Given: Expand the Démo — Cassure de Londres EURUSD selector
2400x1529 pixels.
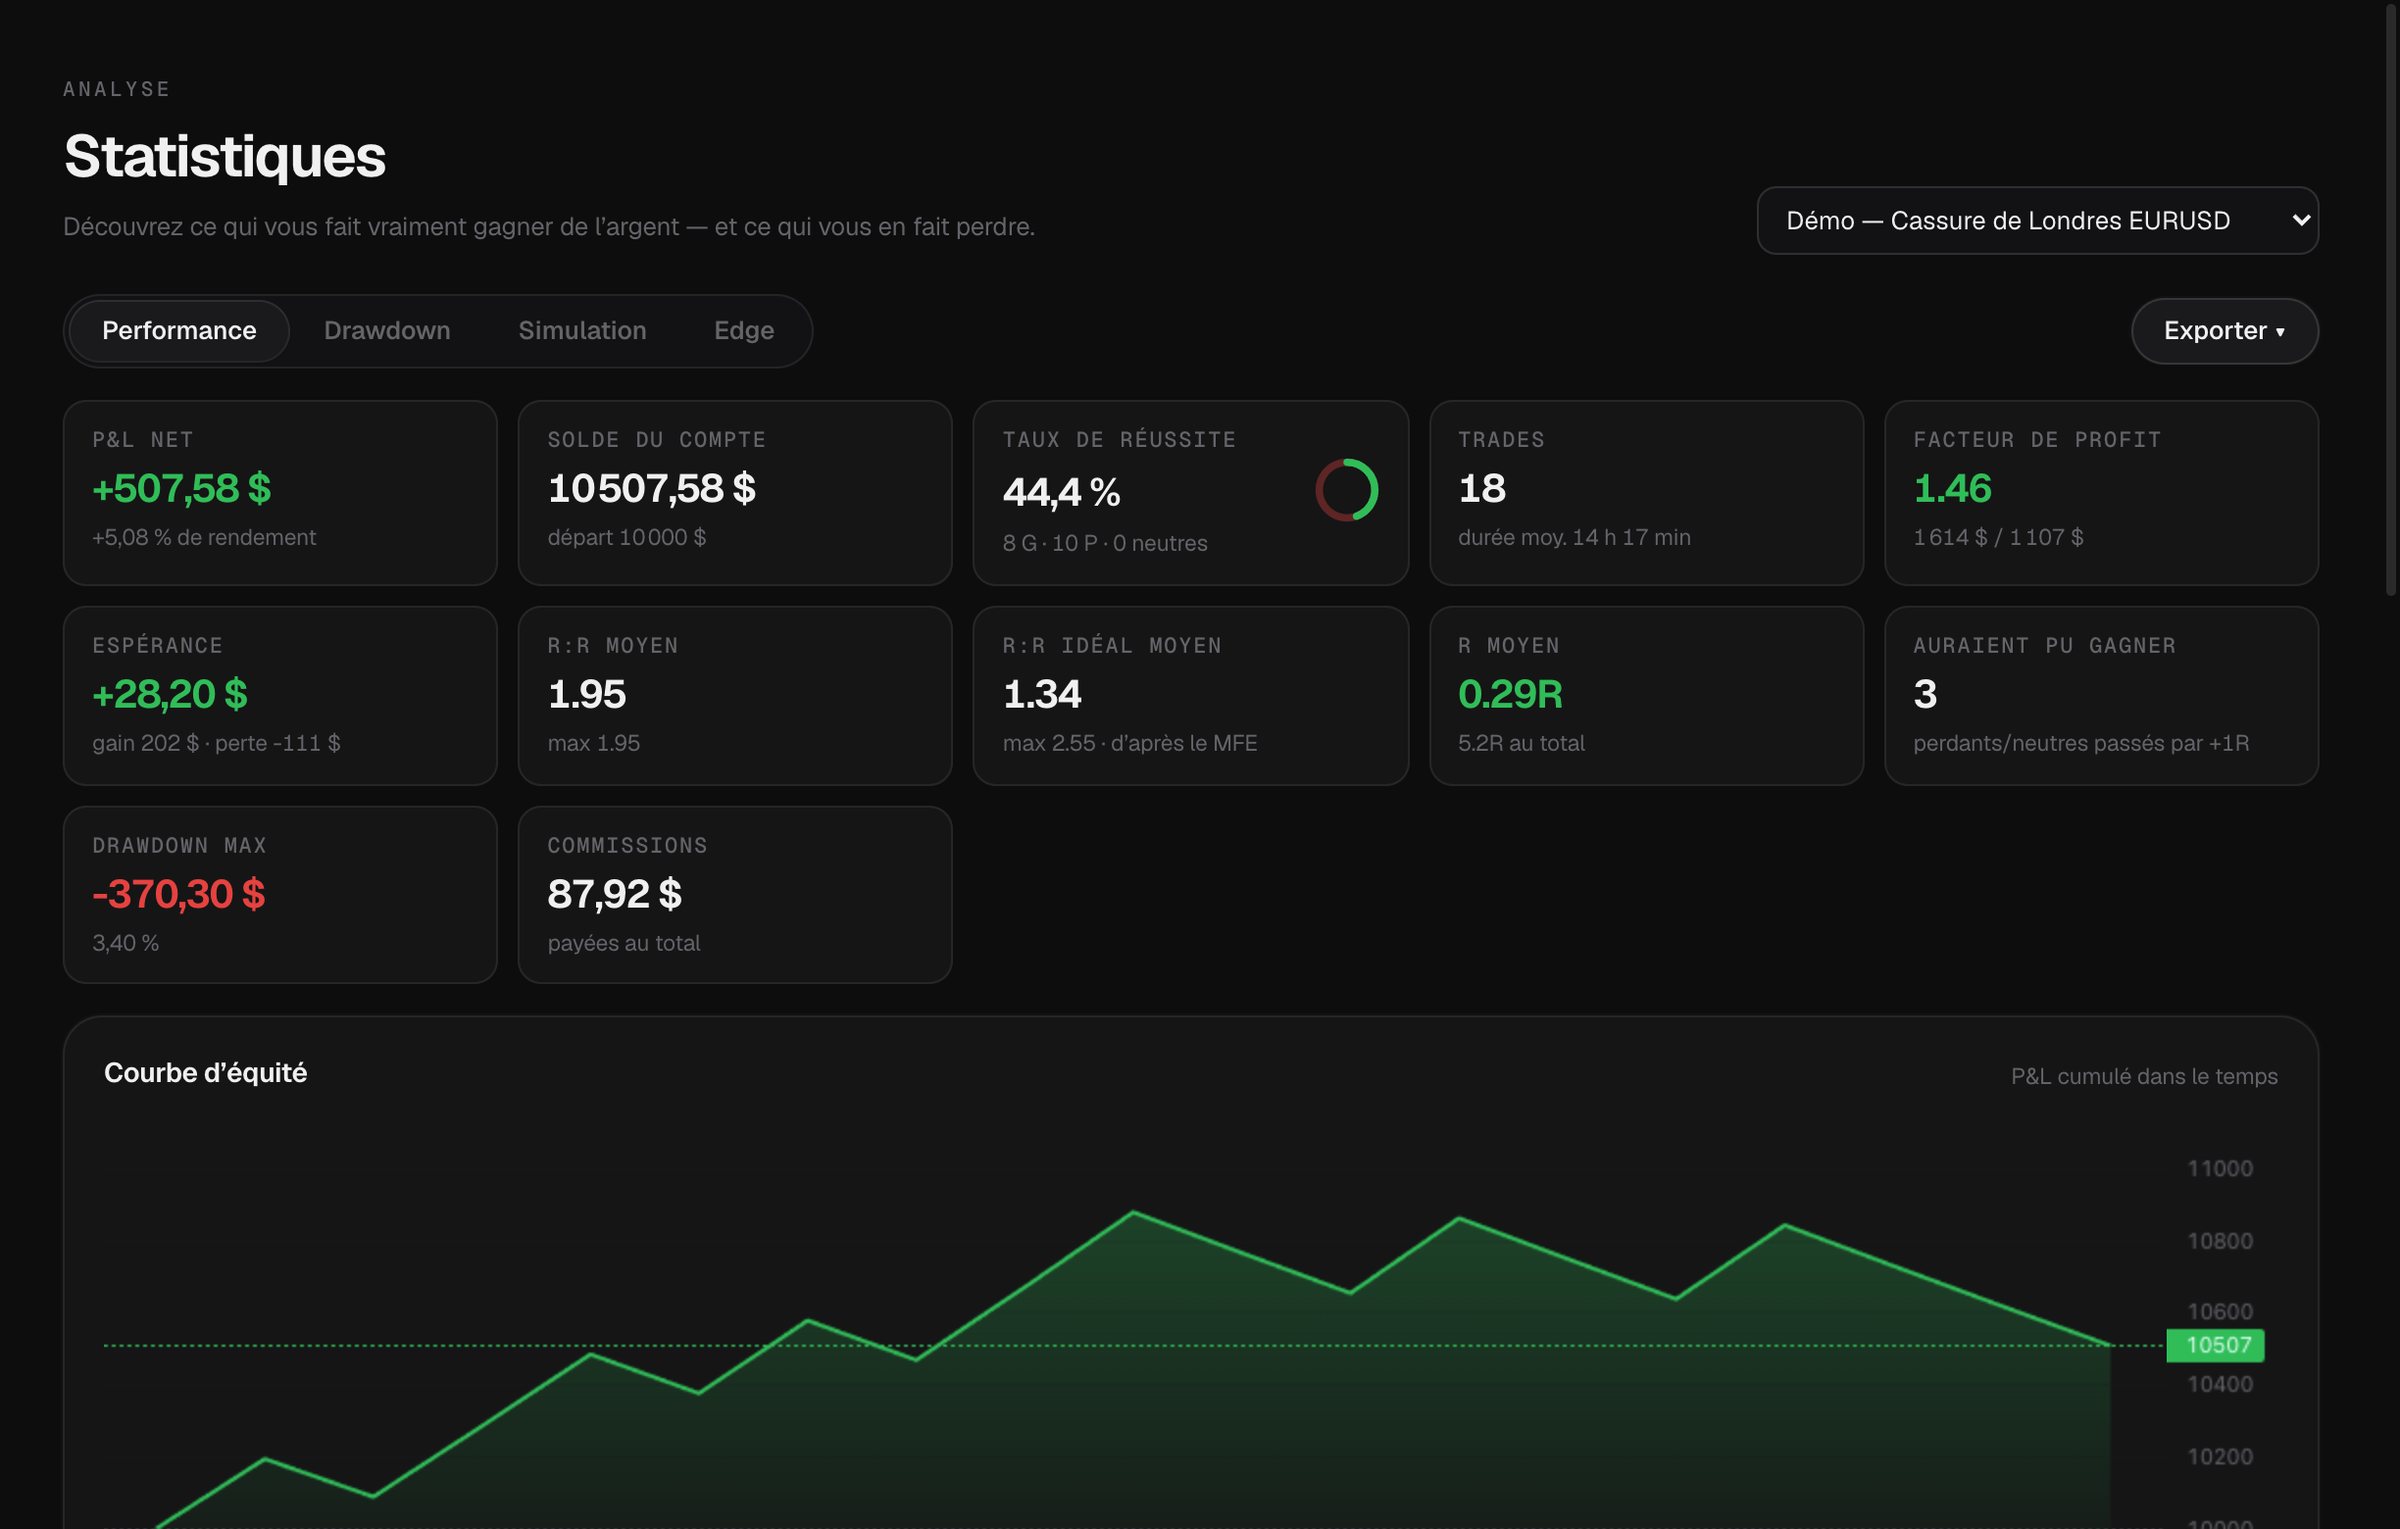Looking at the screenshot, I should click(2037, 220).
